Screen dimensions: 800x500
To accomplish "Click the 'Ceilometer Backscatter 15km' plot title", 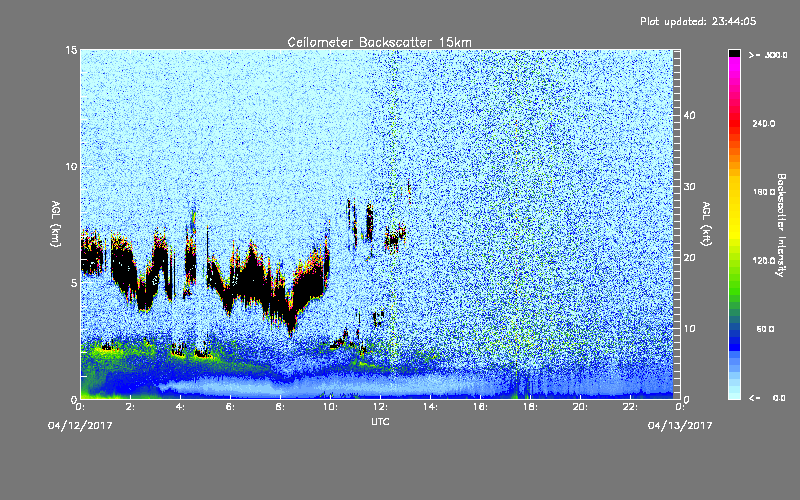I will pyautogui.click(x=379, y=42).
